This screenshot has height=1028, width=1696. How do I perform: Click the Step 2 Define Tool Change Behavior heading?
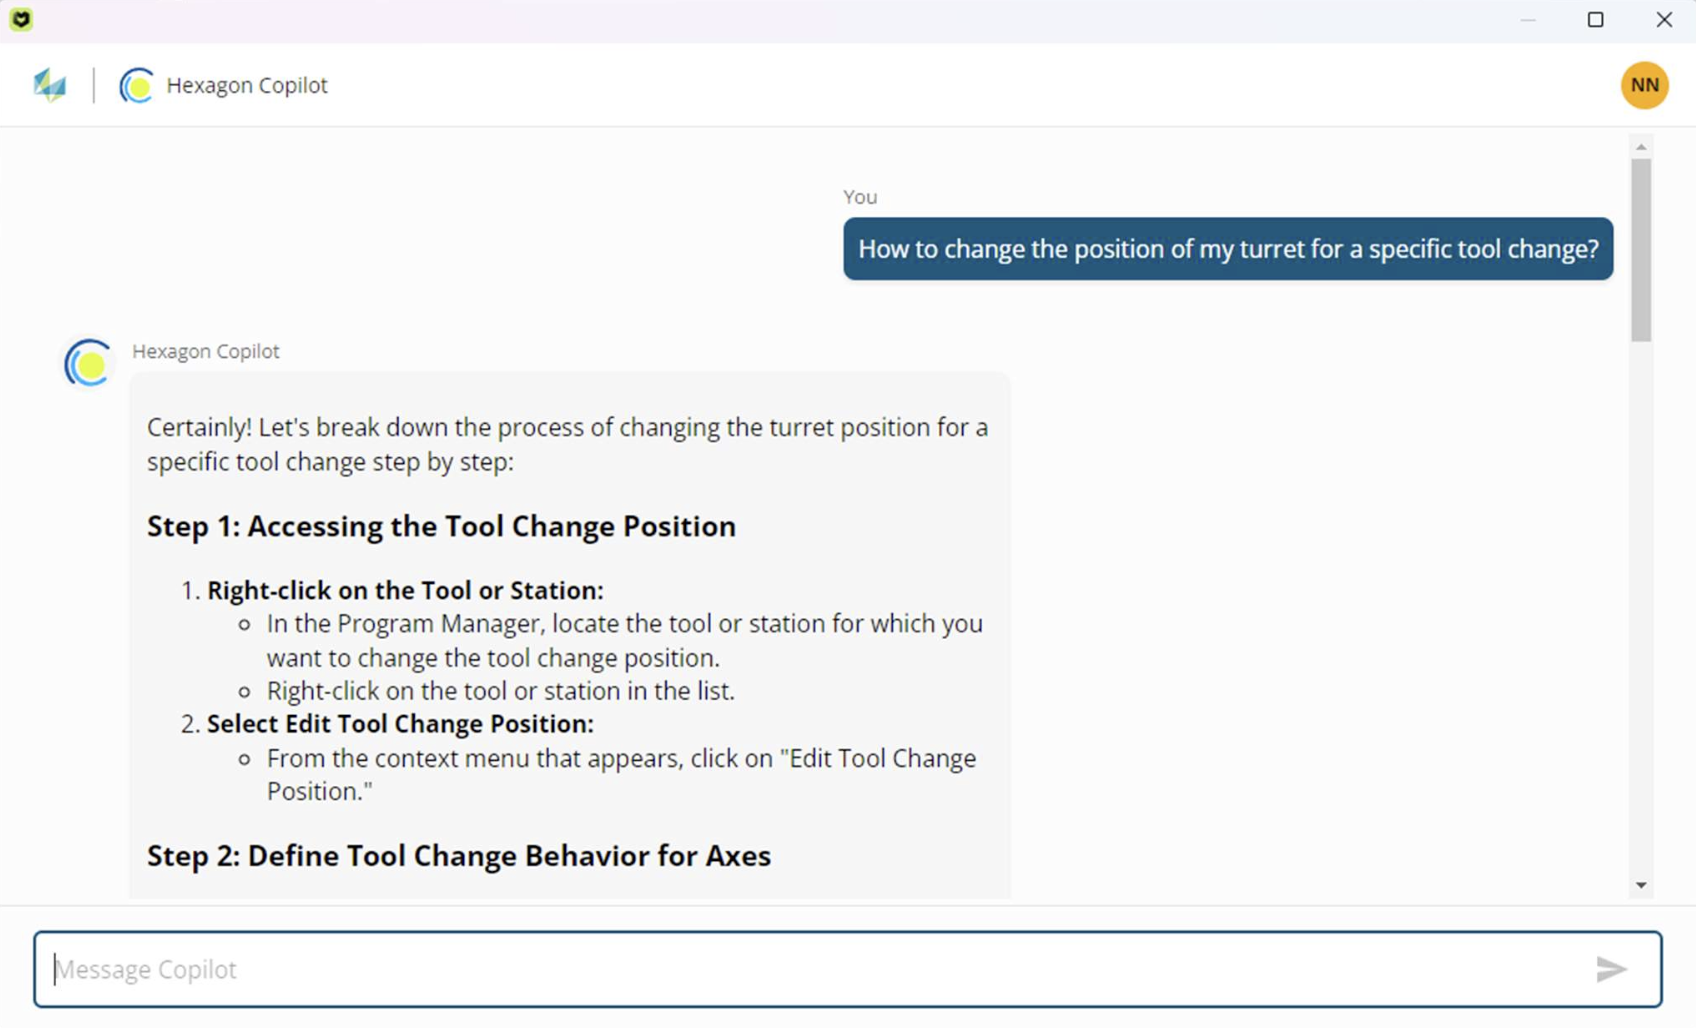(459, 856)
